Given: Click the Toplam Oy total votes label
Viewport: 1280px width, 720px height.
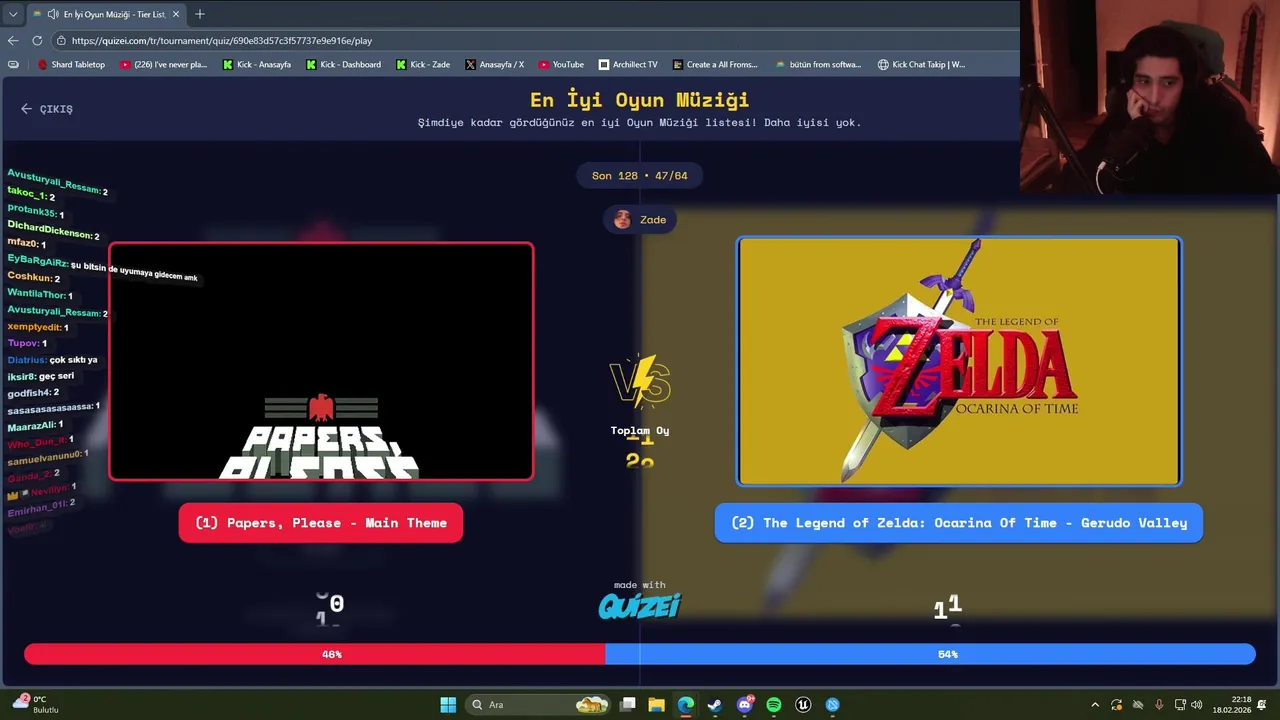Looking at the screenshot, I should coord(640,430).
